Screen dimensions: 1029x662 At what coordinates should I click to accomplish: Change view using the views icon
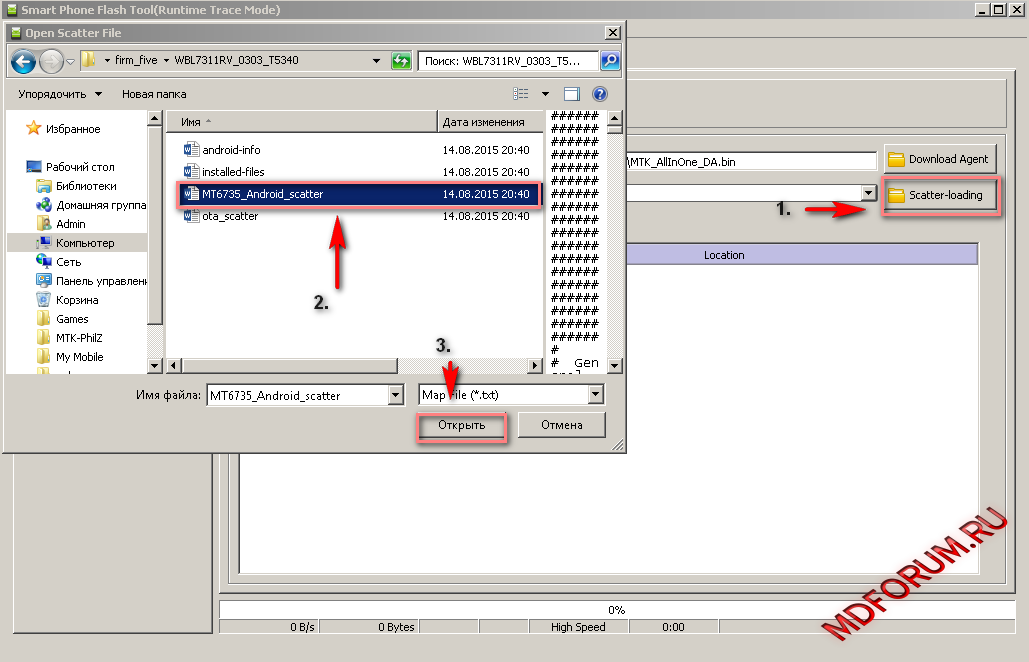coord(521,94)
